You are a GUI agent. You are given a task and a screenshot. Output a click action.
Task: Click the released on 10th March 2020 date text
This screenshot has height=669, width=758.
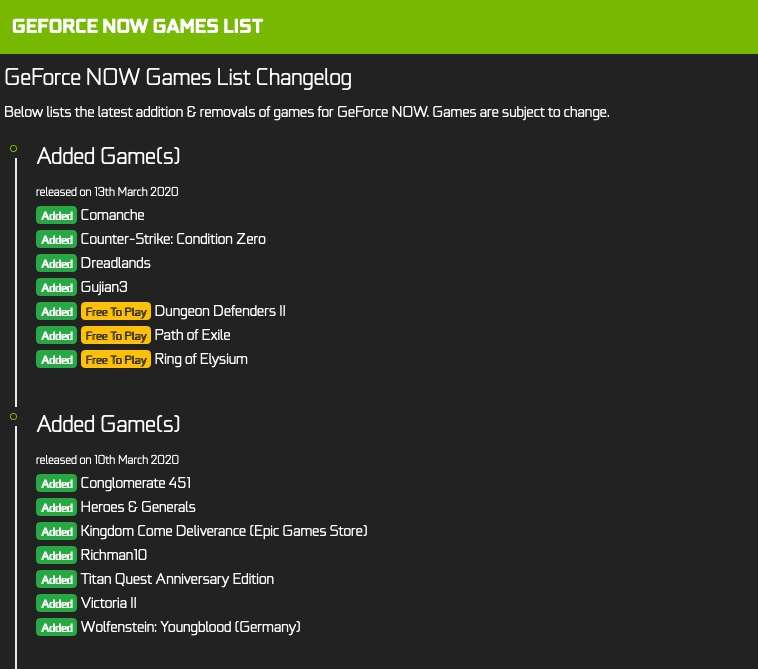pos(107,460)
